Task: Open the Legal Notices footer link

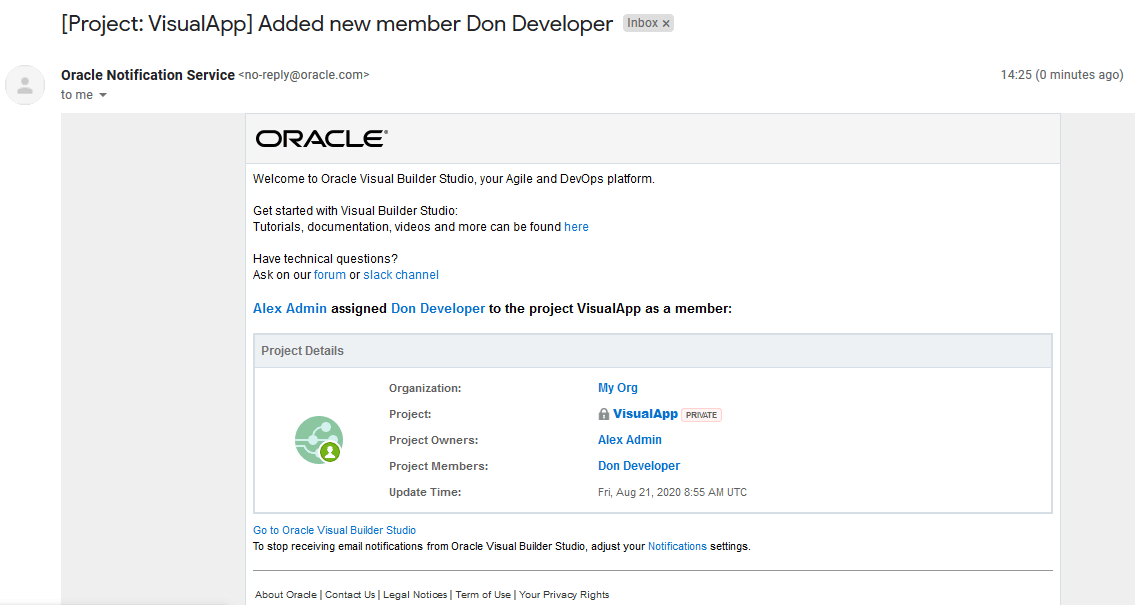Action: 415,595
